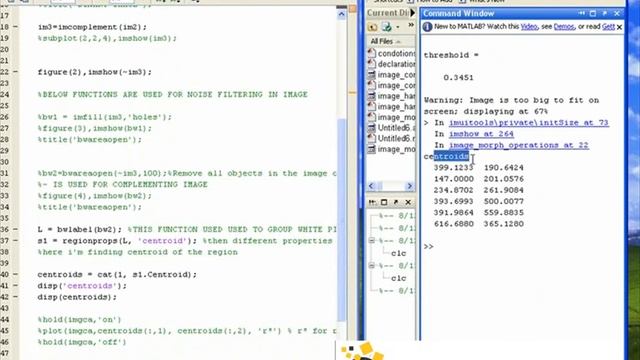
Task: Click the centroids = cat(1, s1.Centroid); line
Action: [x=117, y=275]
